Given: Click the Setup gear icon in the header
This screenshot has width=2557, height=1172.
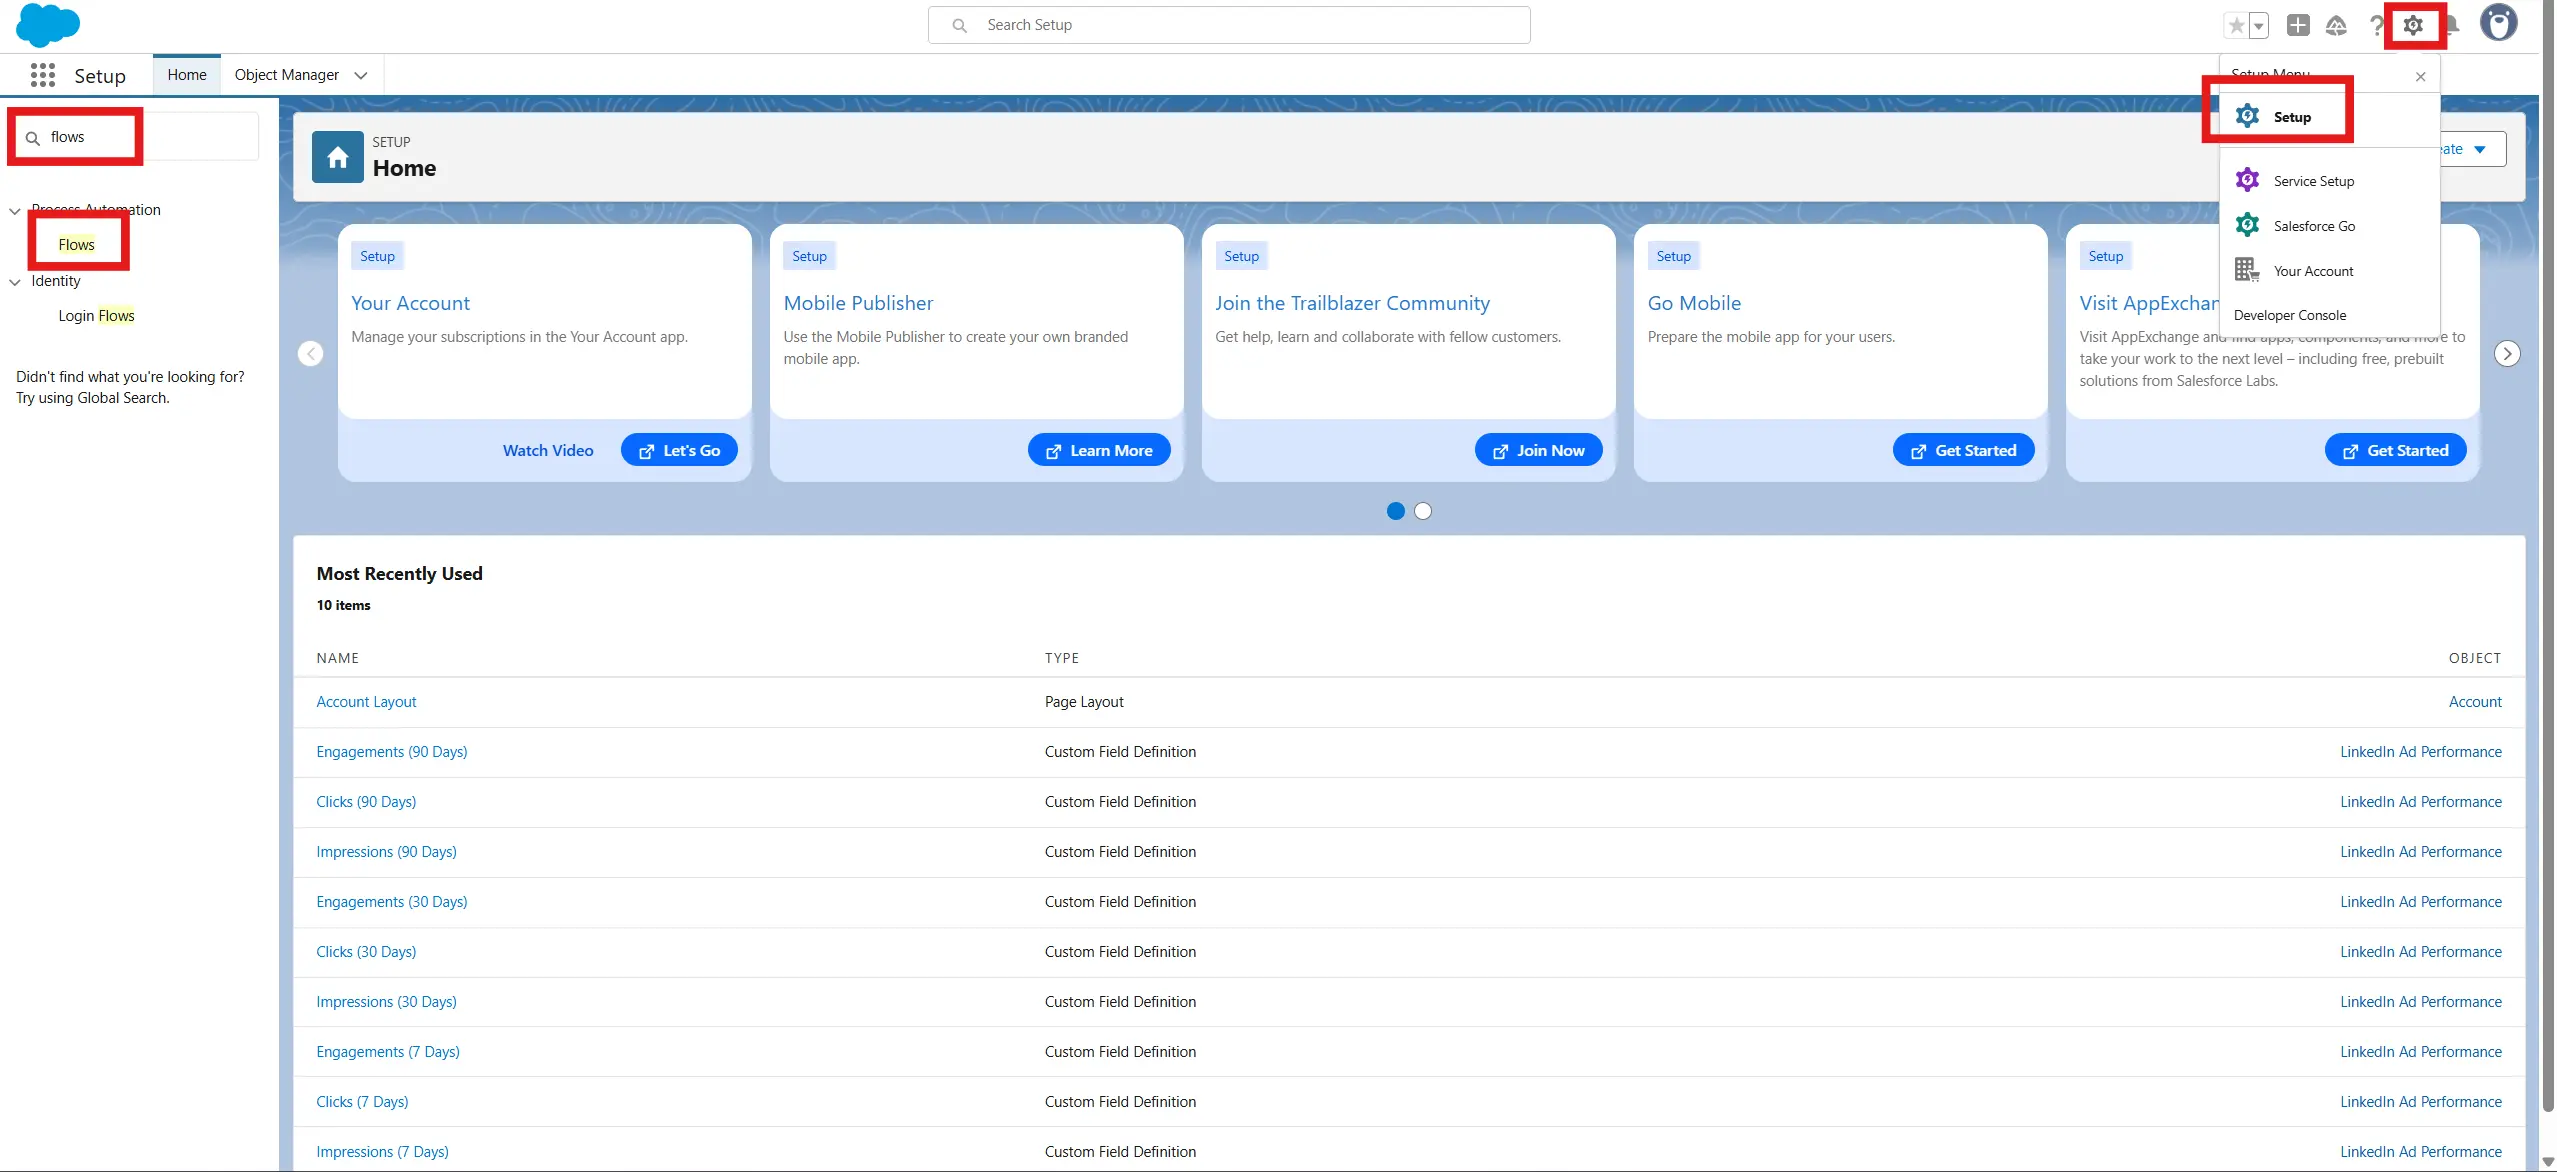Looking at the screenshot, I should 2414,25.
